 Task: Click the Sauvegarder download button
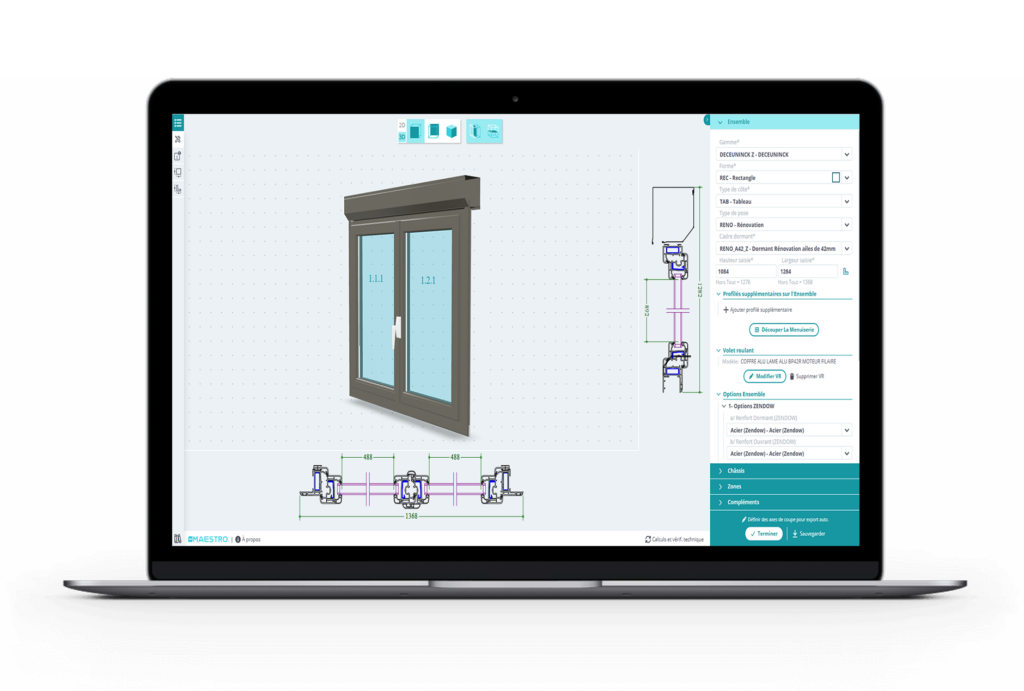808,534
